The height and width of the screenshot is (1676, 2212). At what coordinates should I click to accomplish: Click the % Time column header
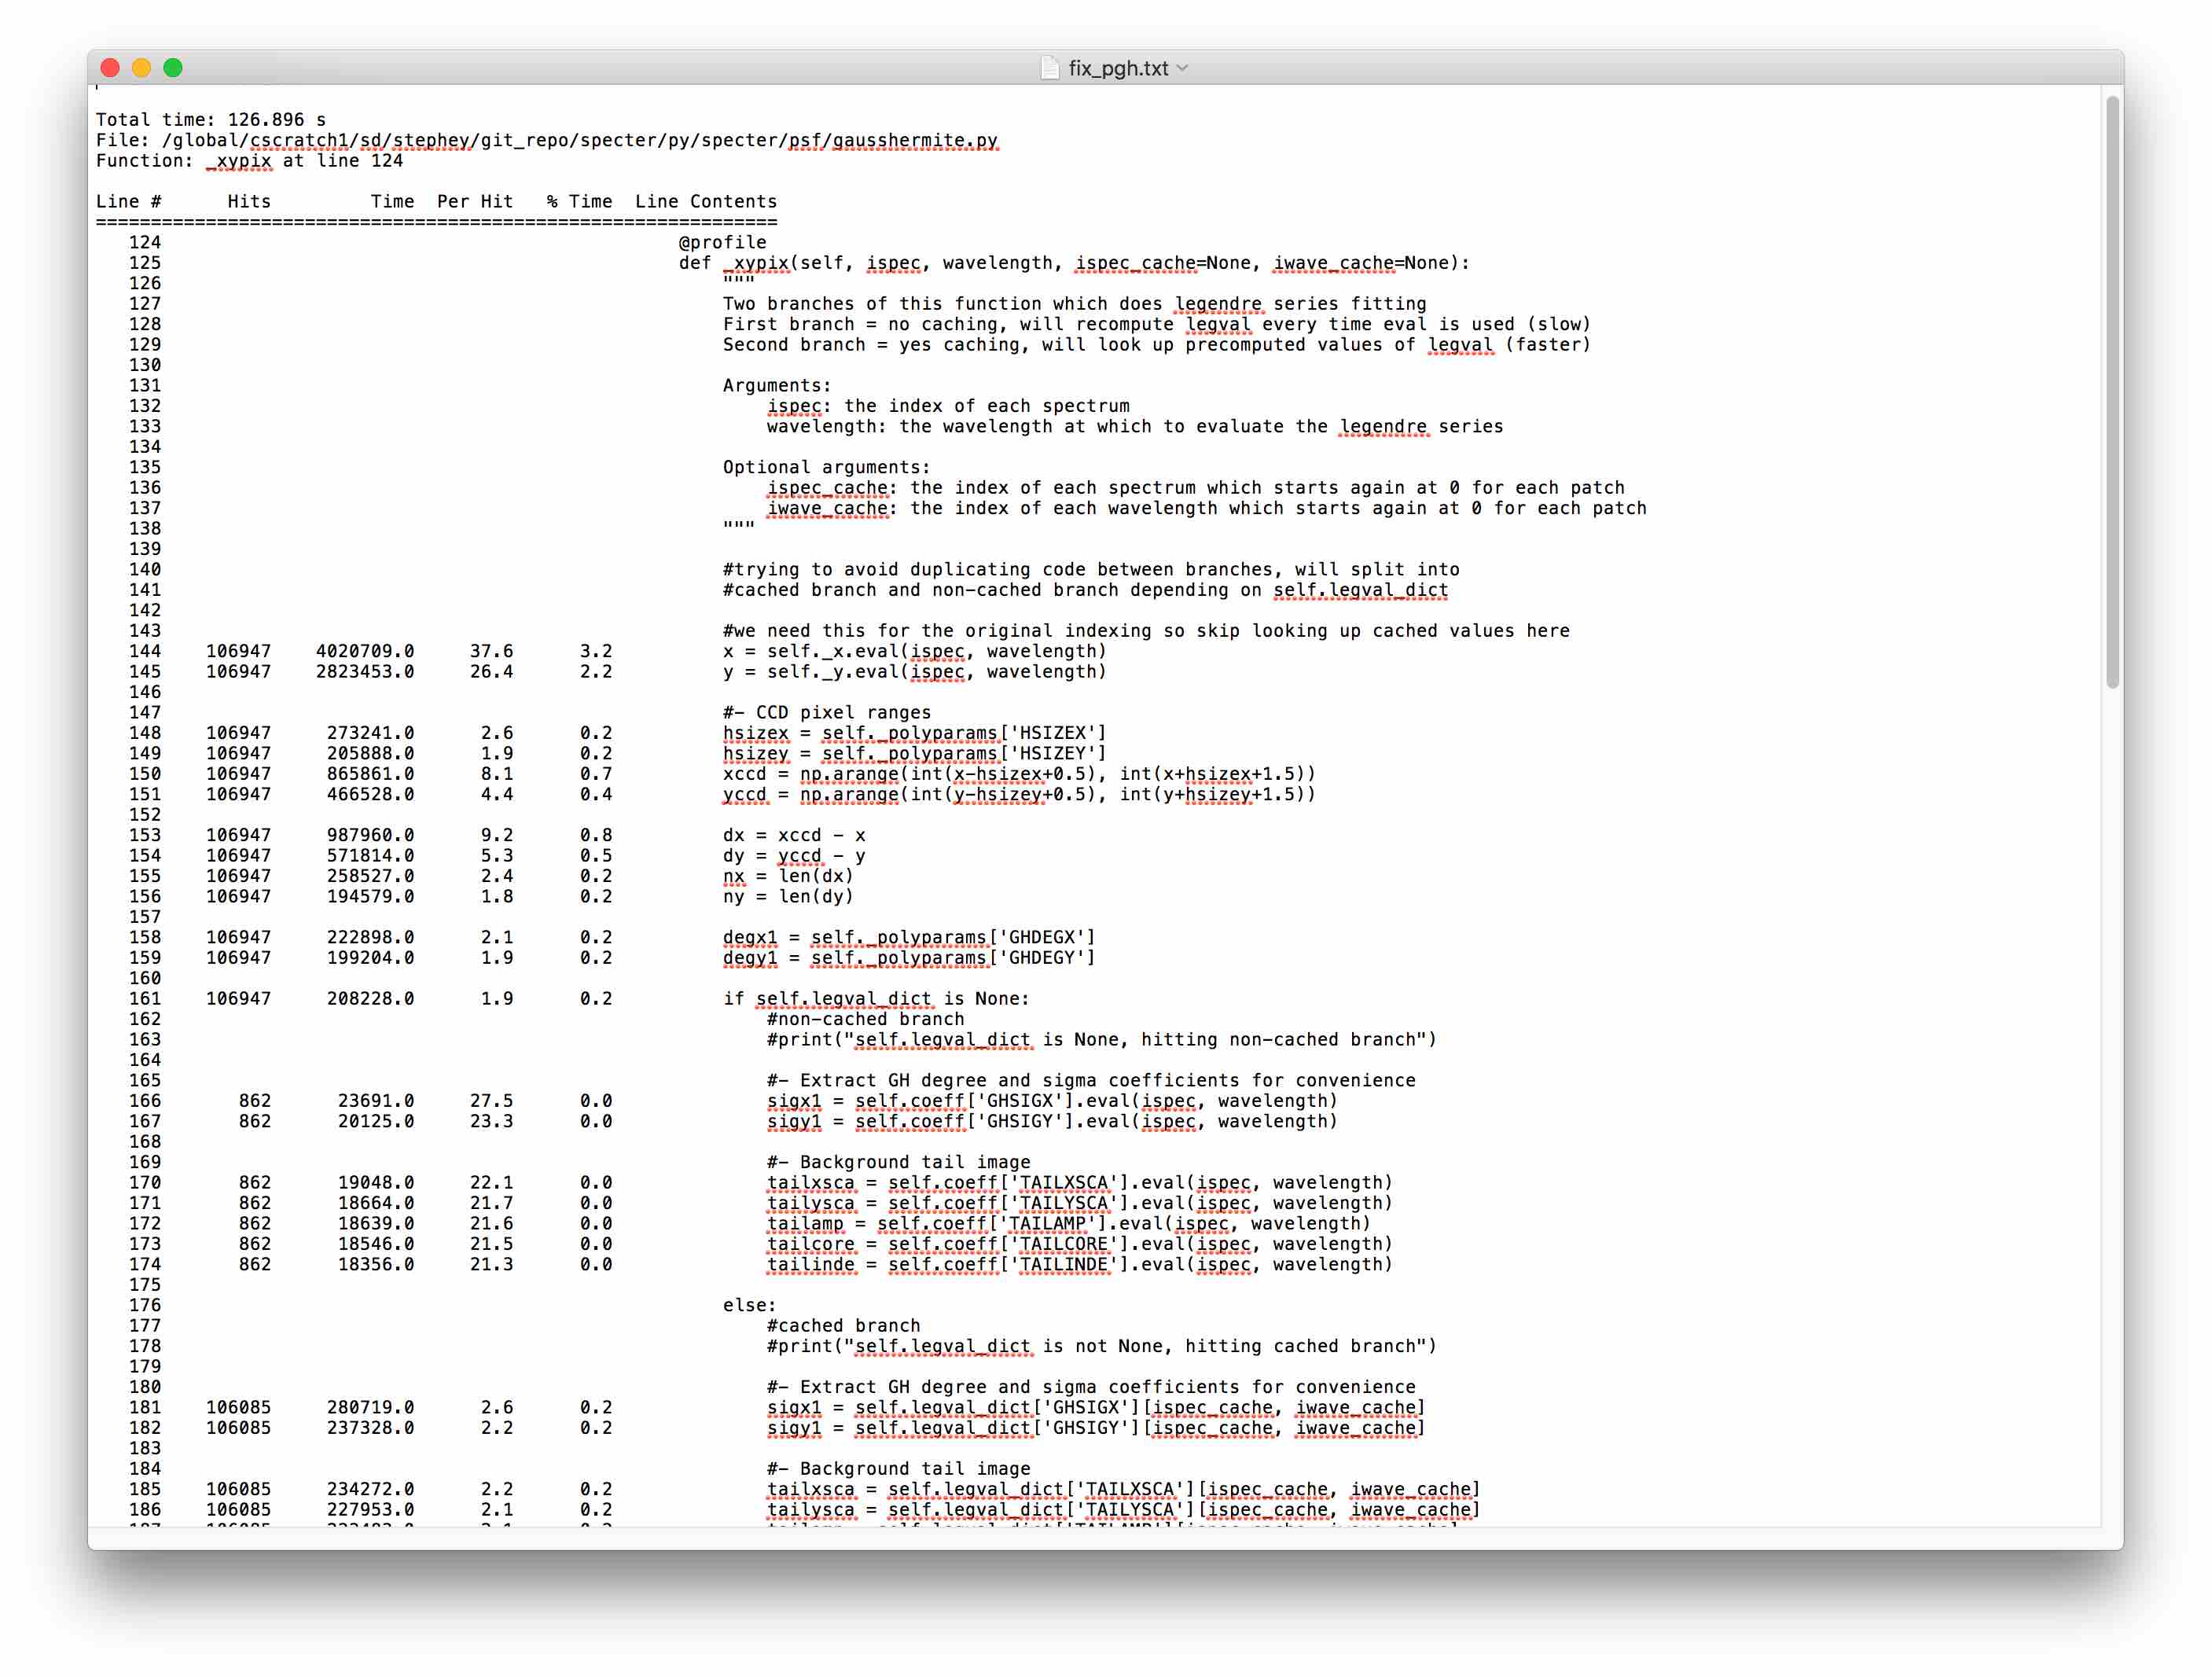click(x=580, y=200)
